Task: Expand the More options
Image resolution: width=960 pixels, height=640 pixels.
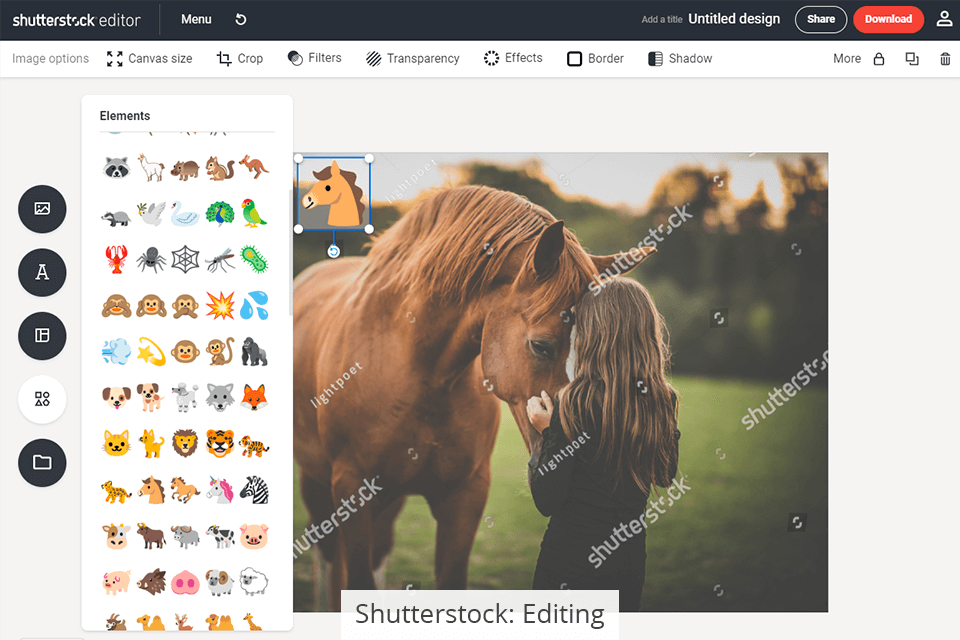Action: point(847,59)
